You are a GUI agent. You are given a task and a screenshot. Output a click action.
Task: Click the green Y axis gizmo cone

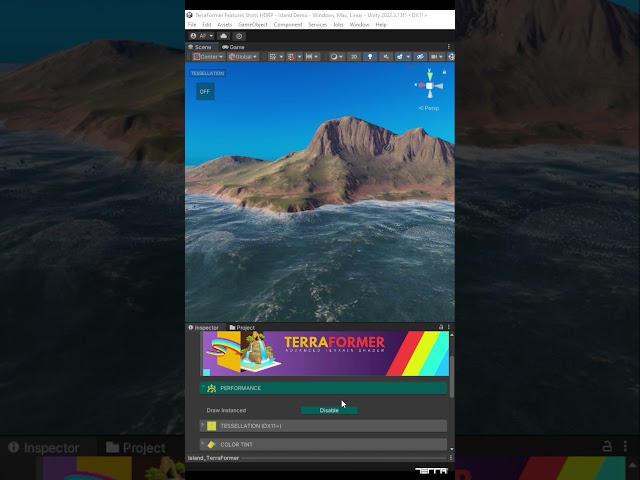429,75
